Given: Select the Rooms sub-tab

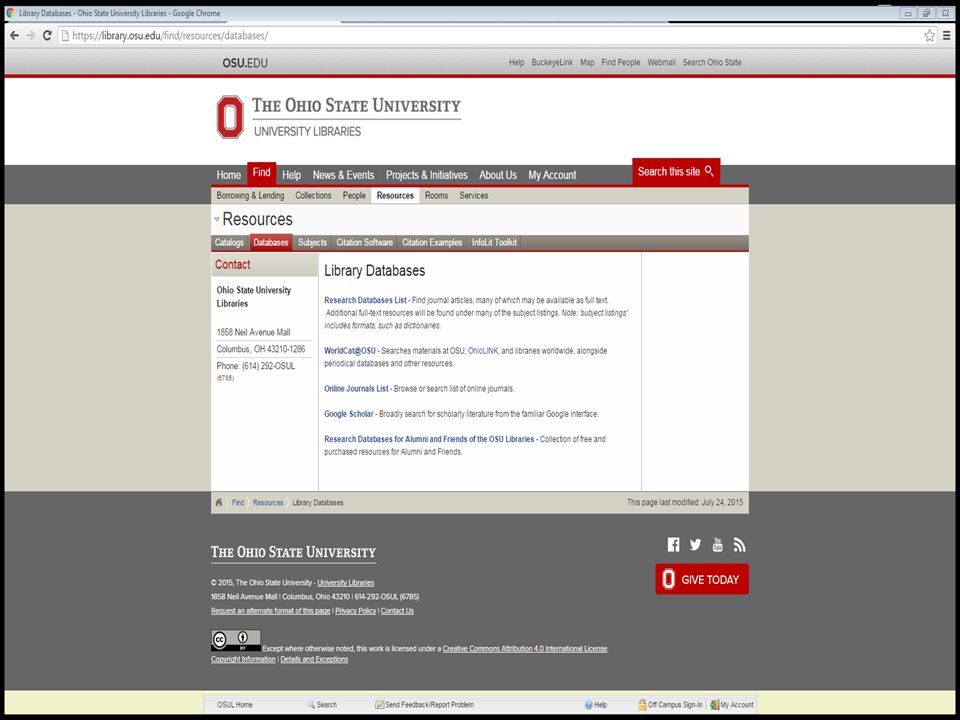Looking at the screenshot, I should point(436,195).
